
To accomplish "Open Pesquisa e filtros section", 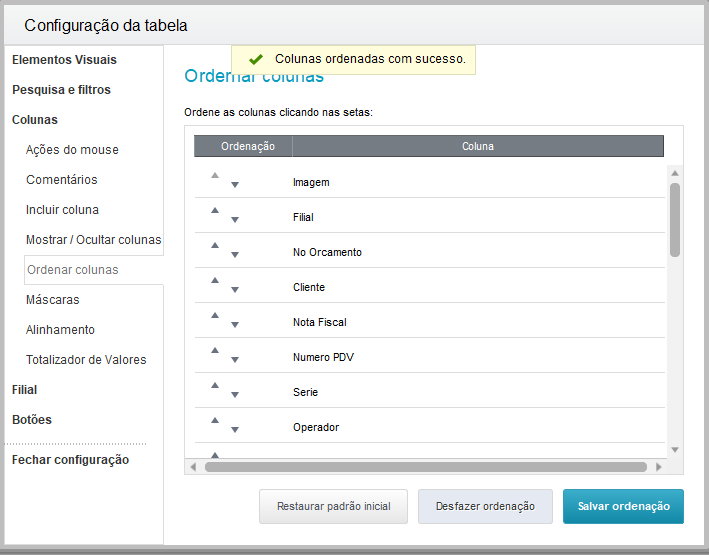I will (61, 90).
